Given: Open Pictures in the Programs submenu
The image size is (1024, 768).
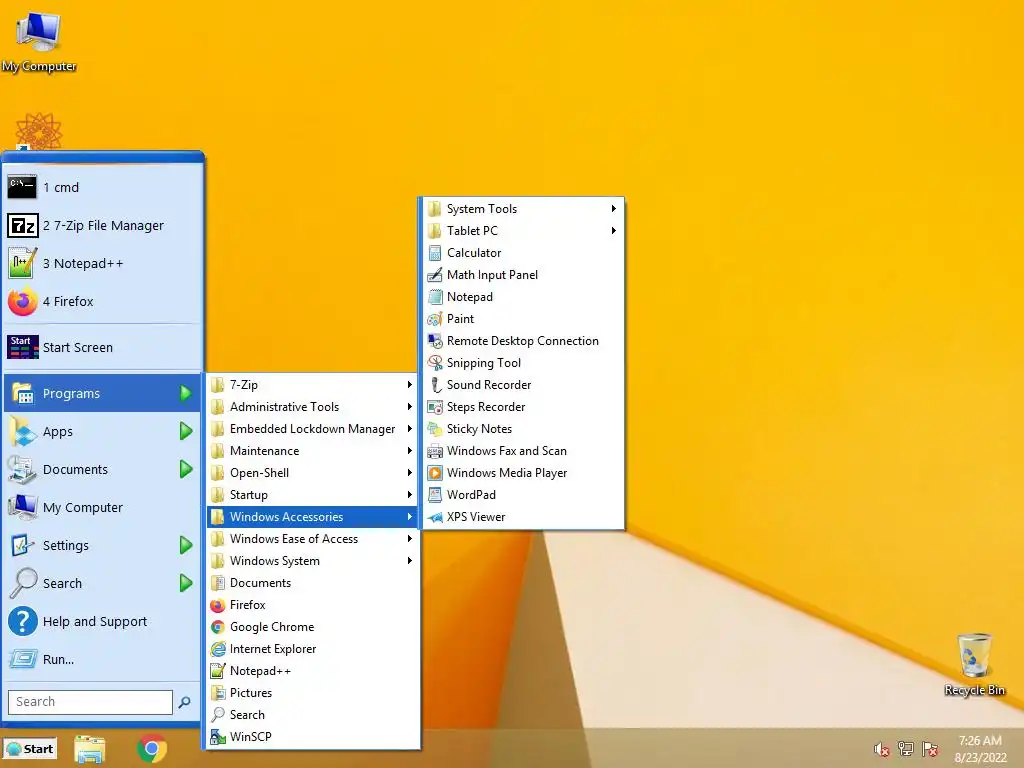Looking at the screenshot, I should (x=312, y=693).
